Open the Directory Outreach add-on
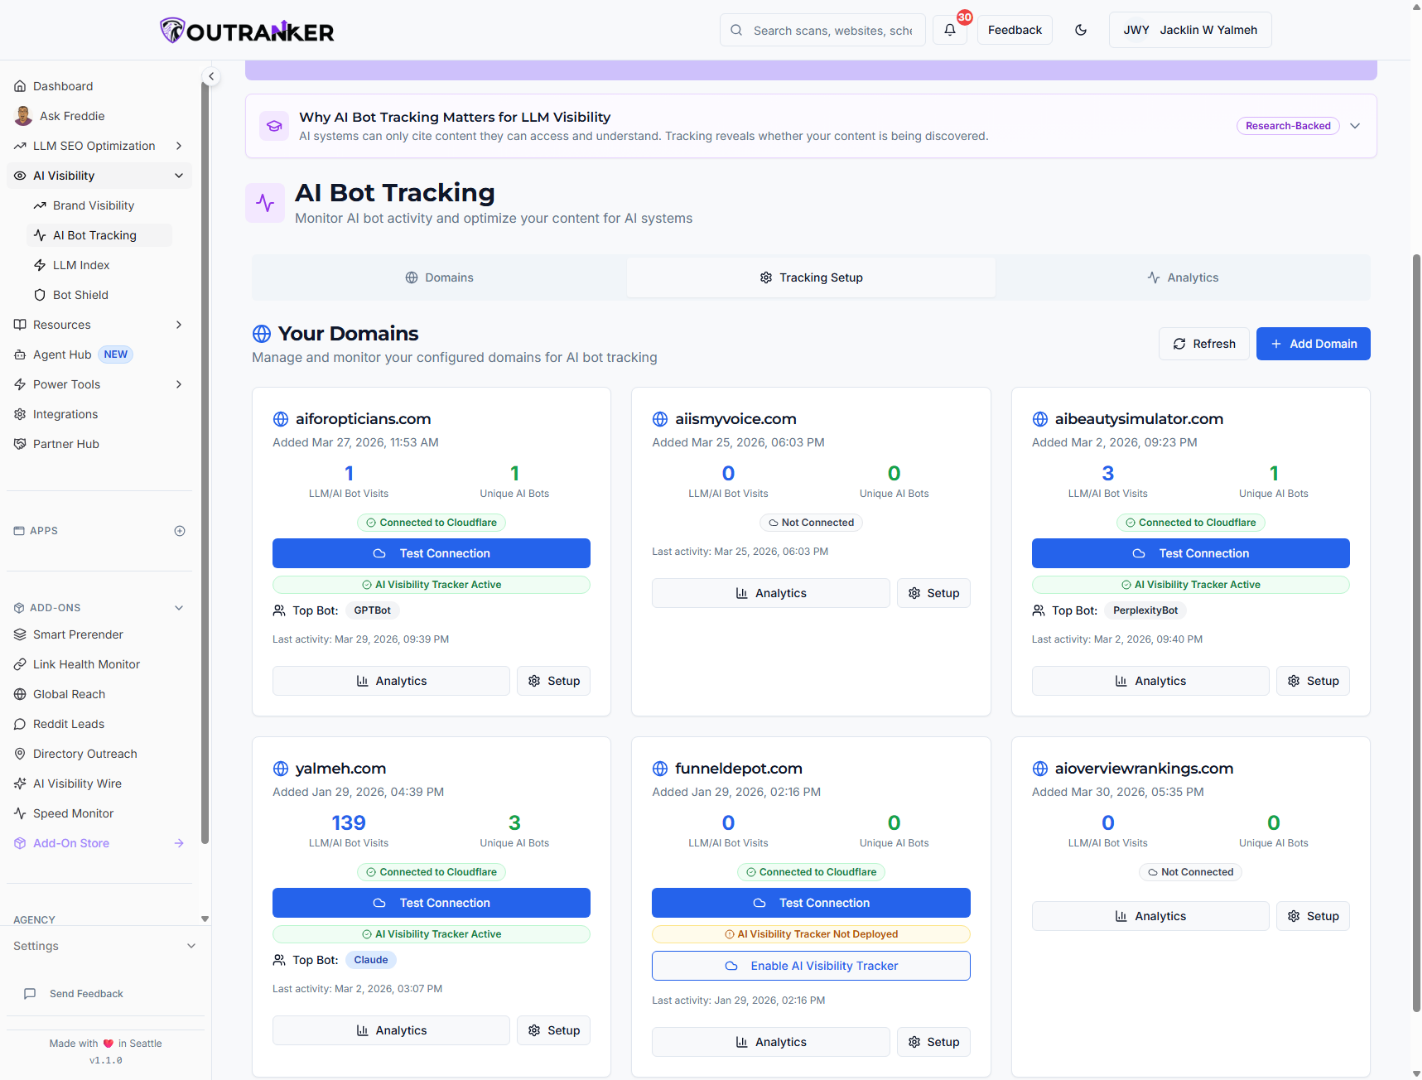The height and width of the screenshot is (1080, 1422). pyautogui.click(x=85, y=753)
